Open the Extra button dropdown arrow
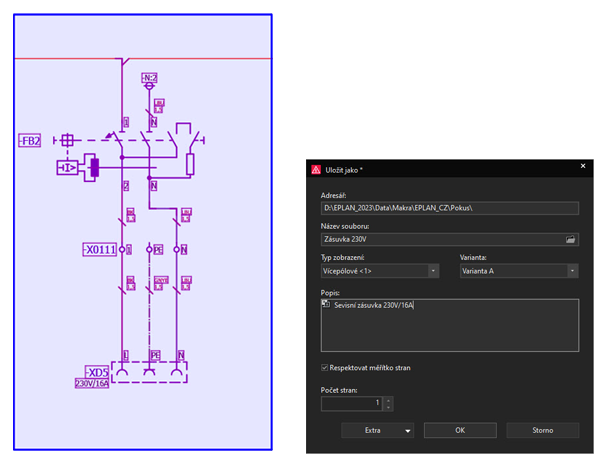The height and width of the screenshot is (456, 600). pyautogui.click(x=408, y=431)
